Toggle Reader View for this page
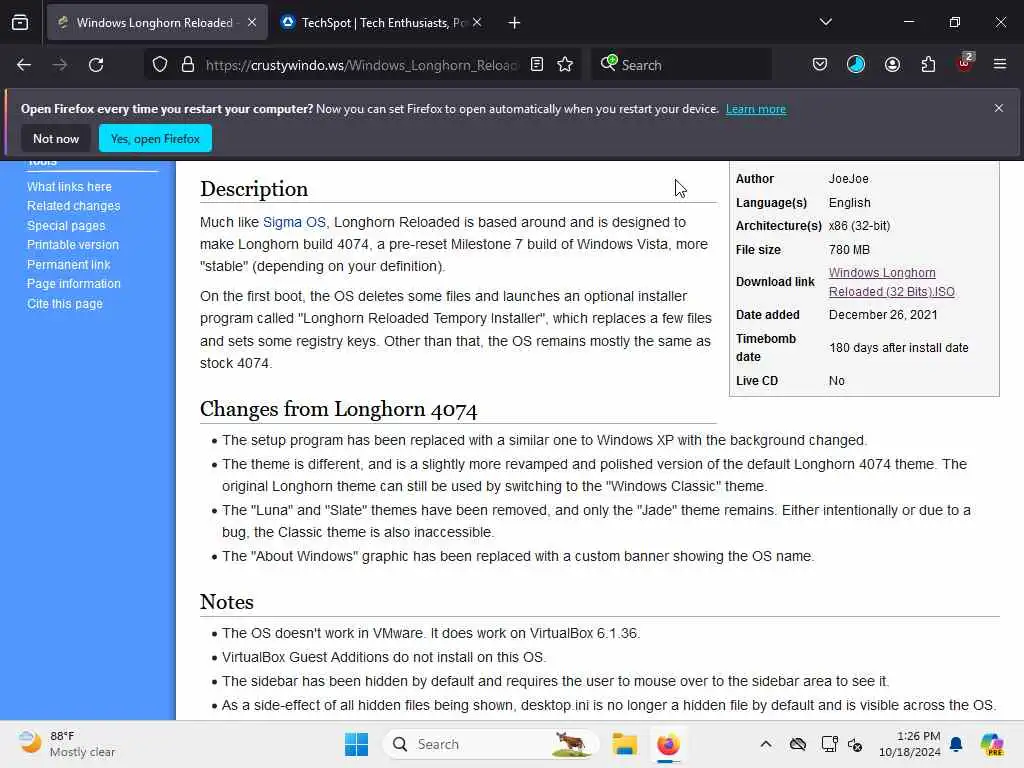The image size is (1024, 768). [537, 65]
